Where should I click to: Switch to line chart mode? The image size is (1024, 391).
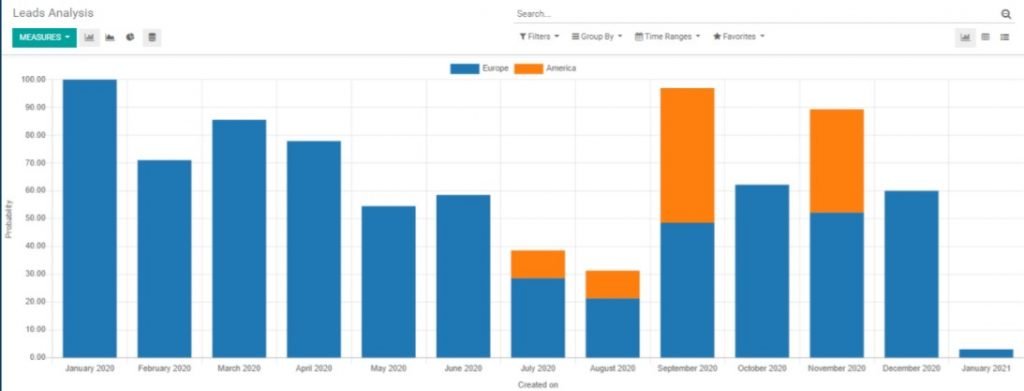(x=110, y=37)
